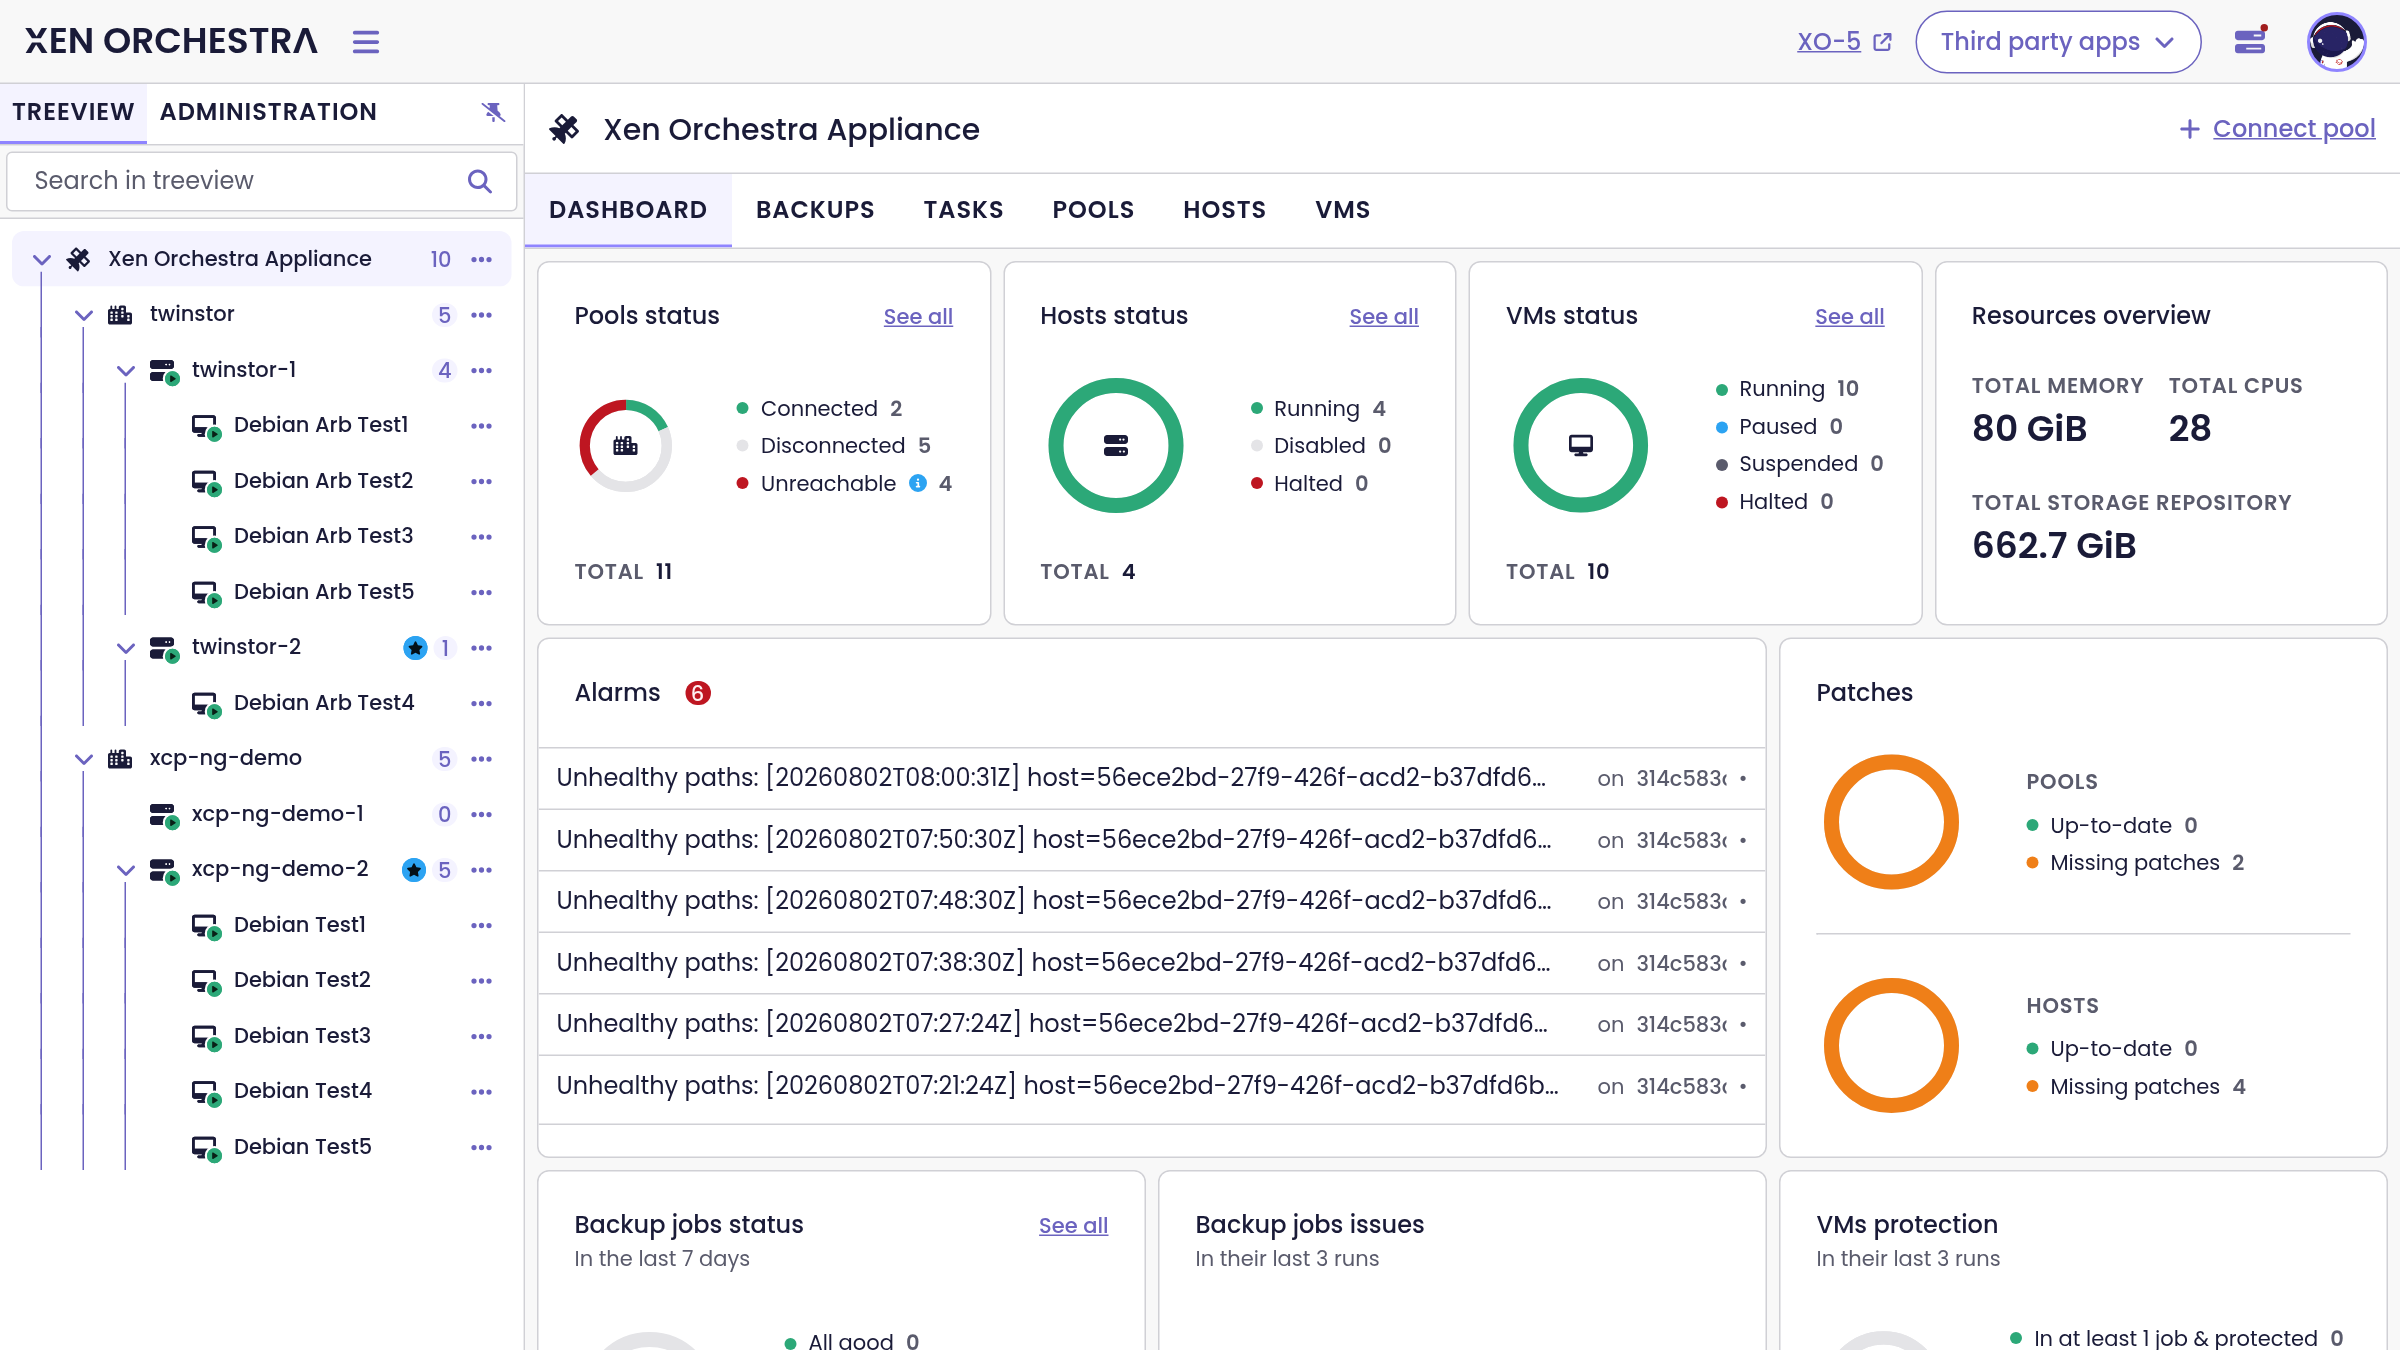2400x1350 pixels.
Task: Open the user avatar account menu
Action: tap(2337, 42)
